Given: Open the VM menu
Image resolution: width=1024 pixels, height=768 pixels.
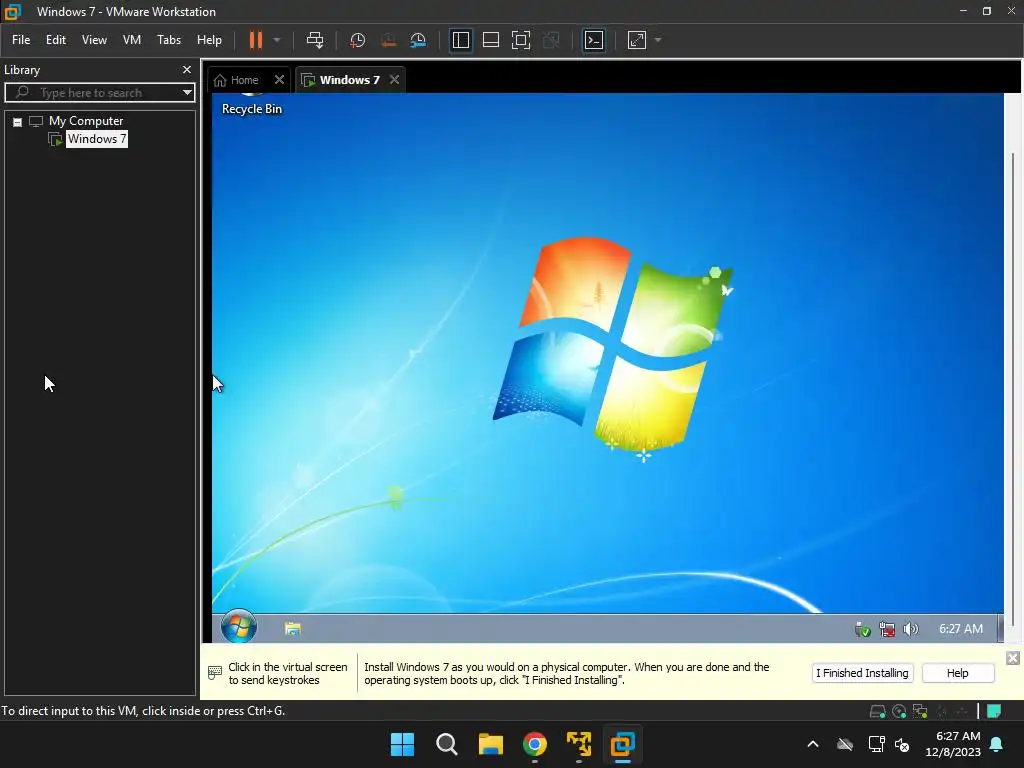Looking at the screenshot, I should (132, 40).
